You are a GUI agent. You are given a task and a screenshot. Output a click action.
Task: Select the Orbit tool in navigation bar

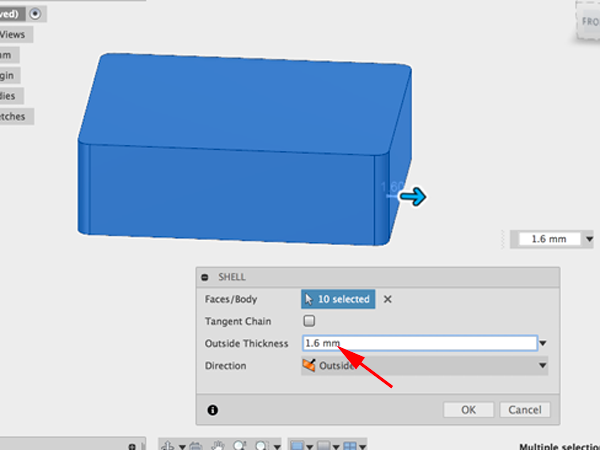[168, 446]
